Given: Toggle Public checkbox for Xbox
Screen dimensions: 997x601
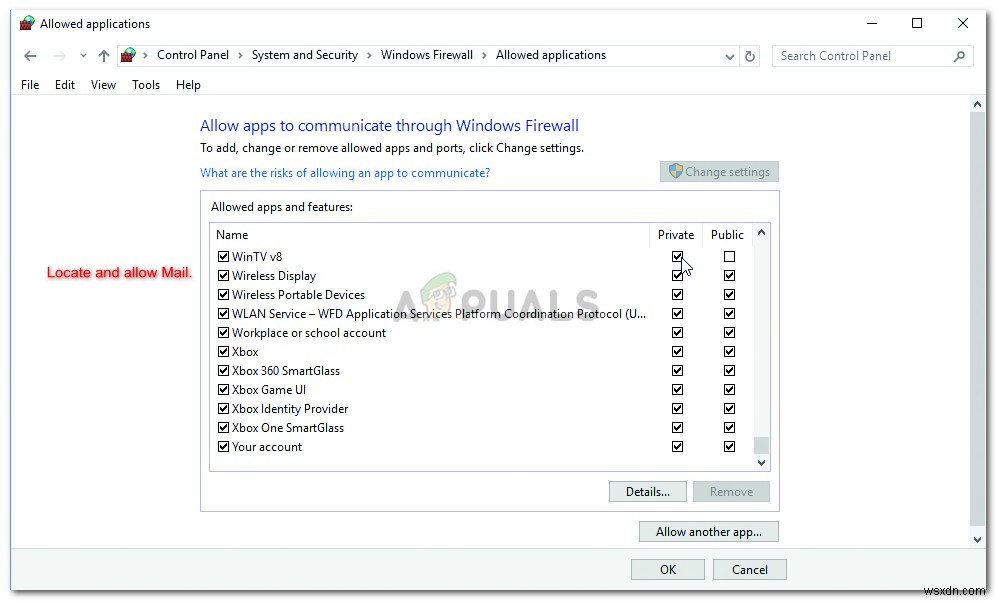Looking at the screenshot, I should tap(729, 352).
